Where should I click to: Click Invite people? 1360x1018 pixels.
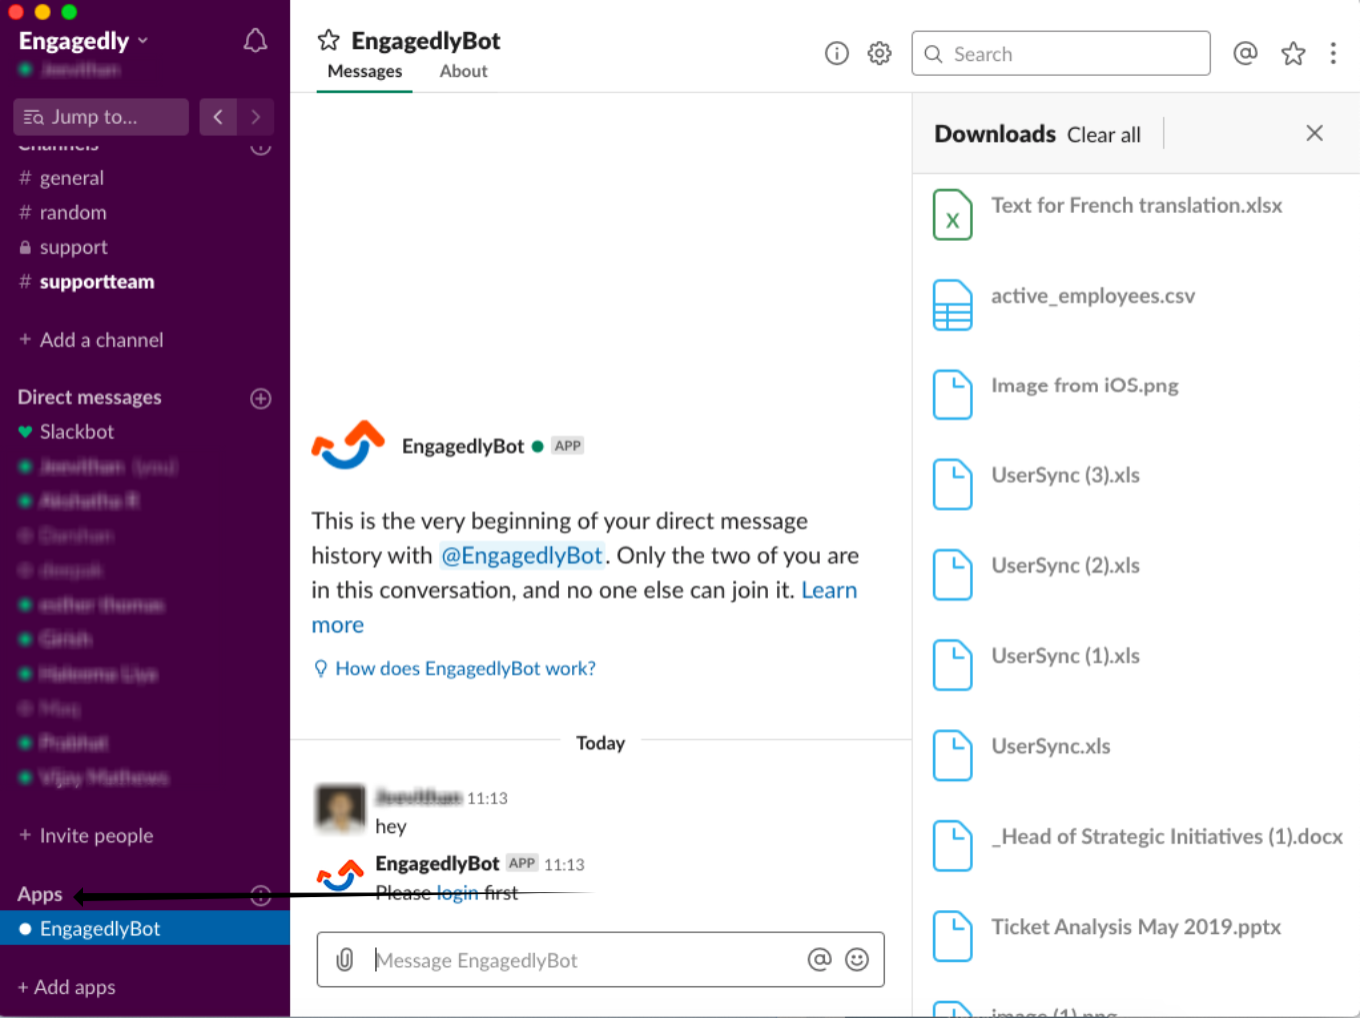pyautogui.click(x=86, y=836)
